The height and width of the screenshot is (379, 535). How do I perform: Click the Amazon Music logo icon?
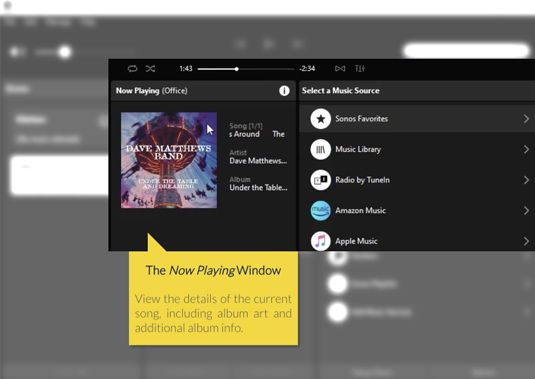pyautogui.click(x=320, y=210)
